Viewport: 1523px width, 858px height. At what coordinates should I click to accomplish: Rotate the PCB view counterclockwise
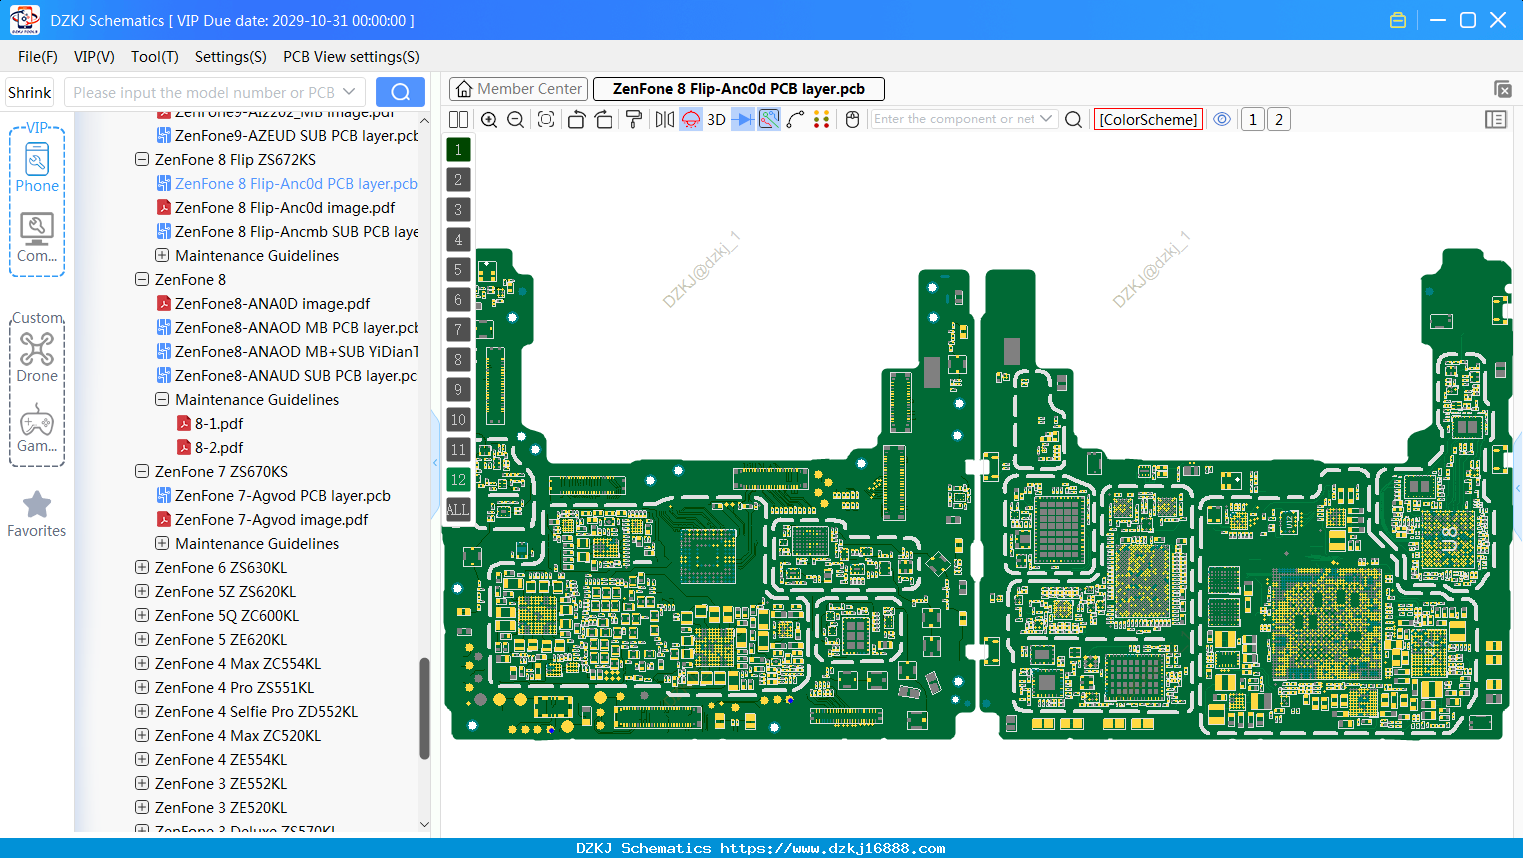pyautogui.click(x=576, y=119)
